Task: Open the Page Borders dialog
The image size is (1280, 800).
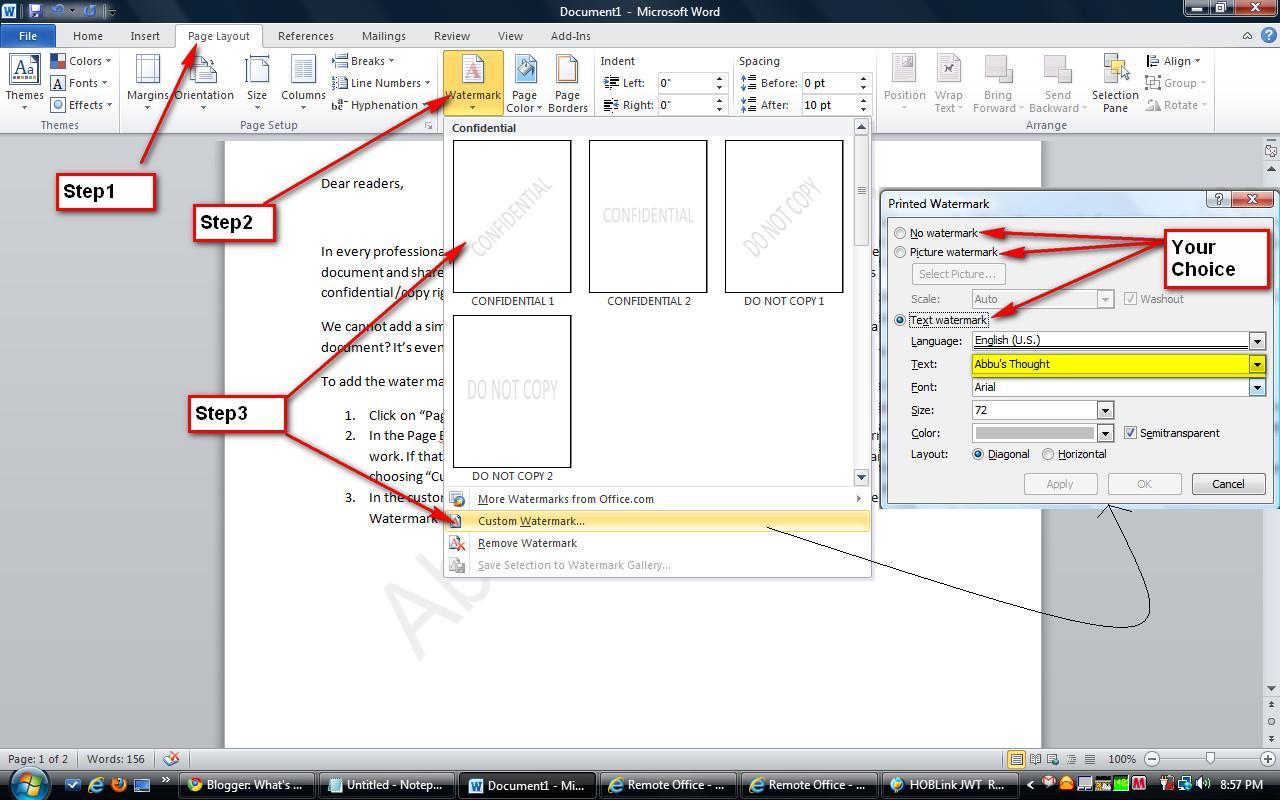Action: (567, 82)
